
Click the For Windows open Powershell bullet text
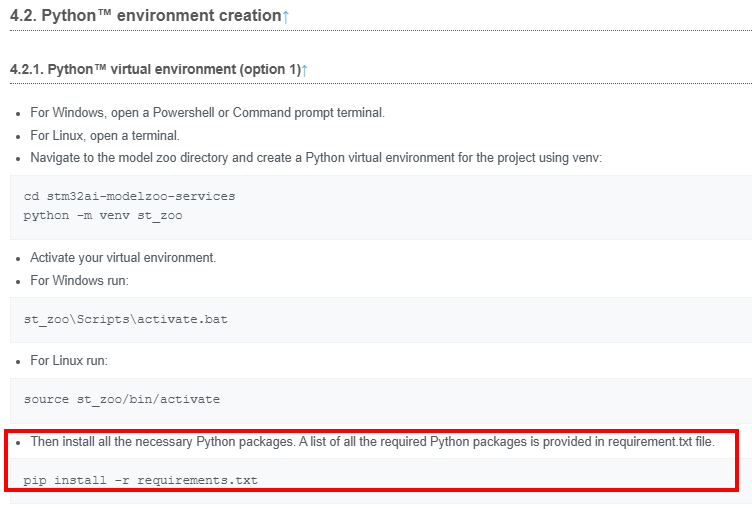207,113
